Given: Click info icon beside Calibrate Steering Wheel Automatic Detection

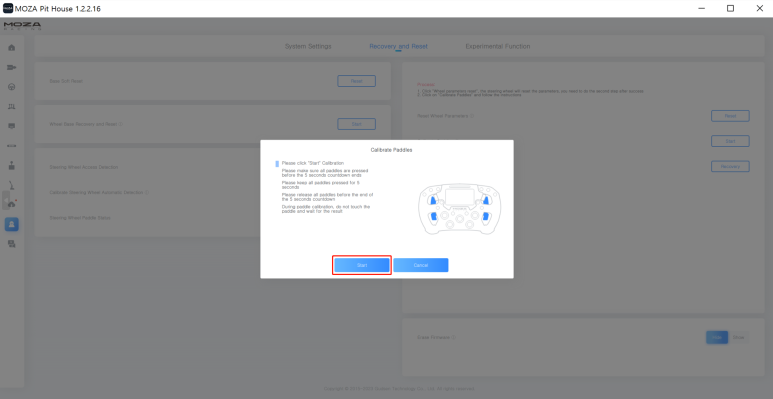Looking at the screenshot, I should point(147,192).
